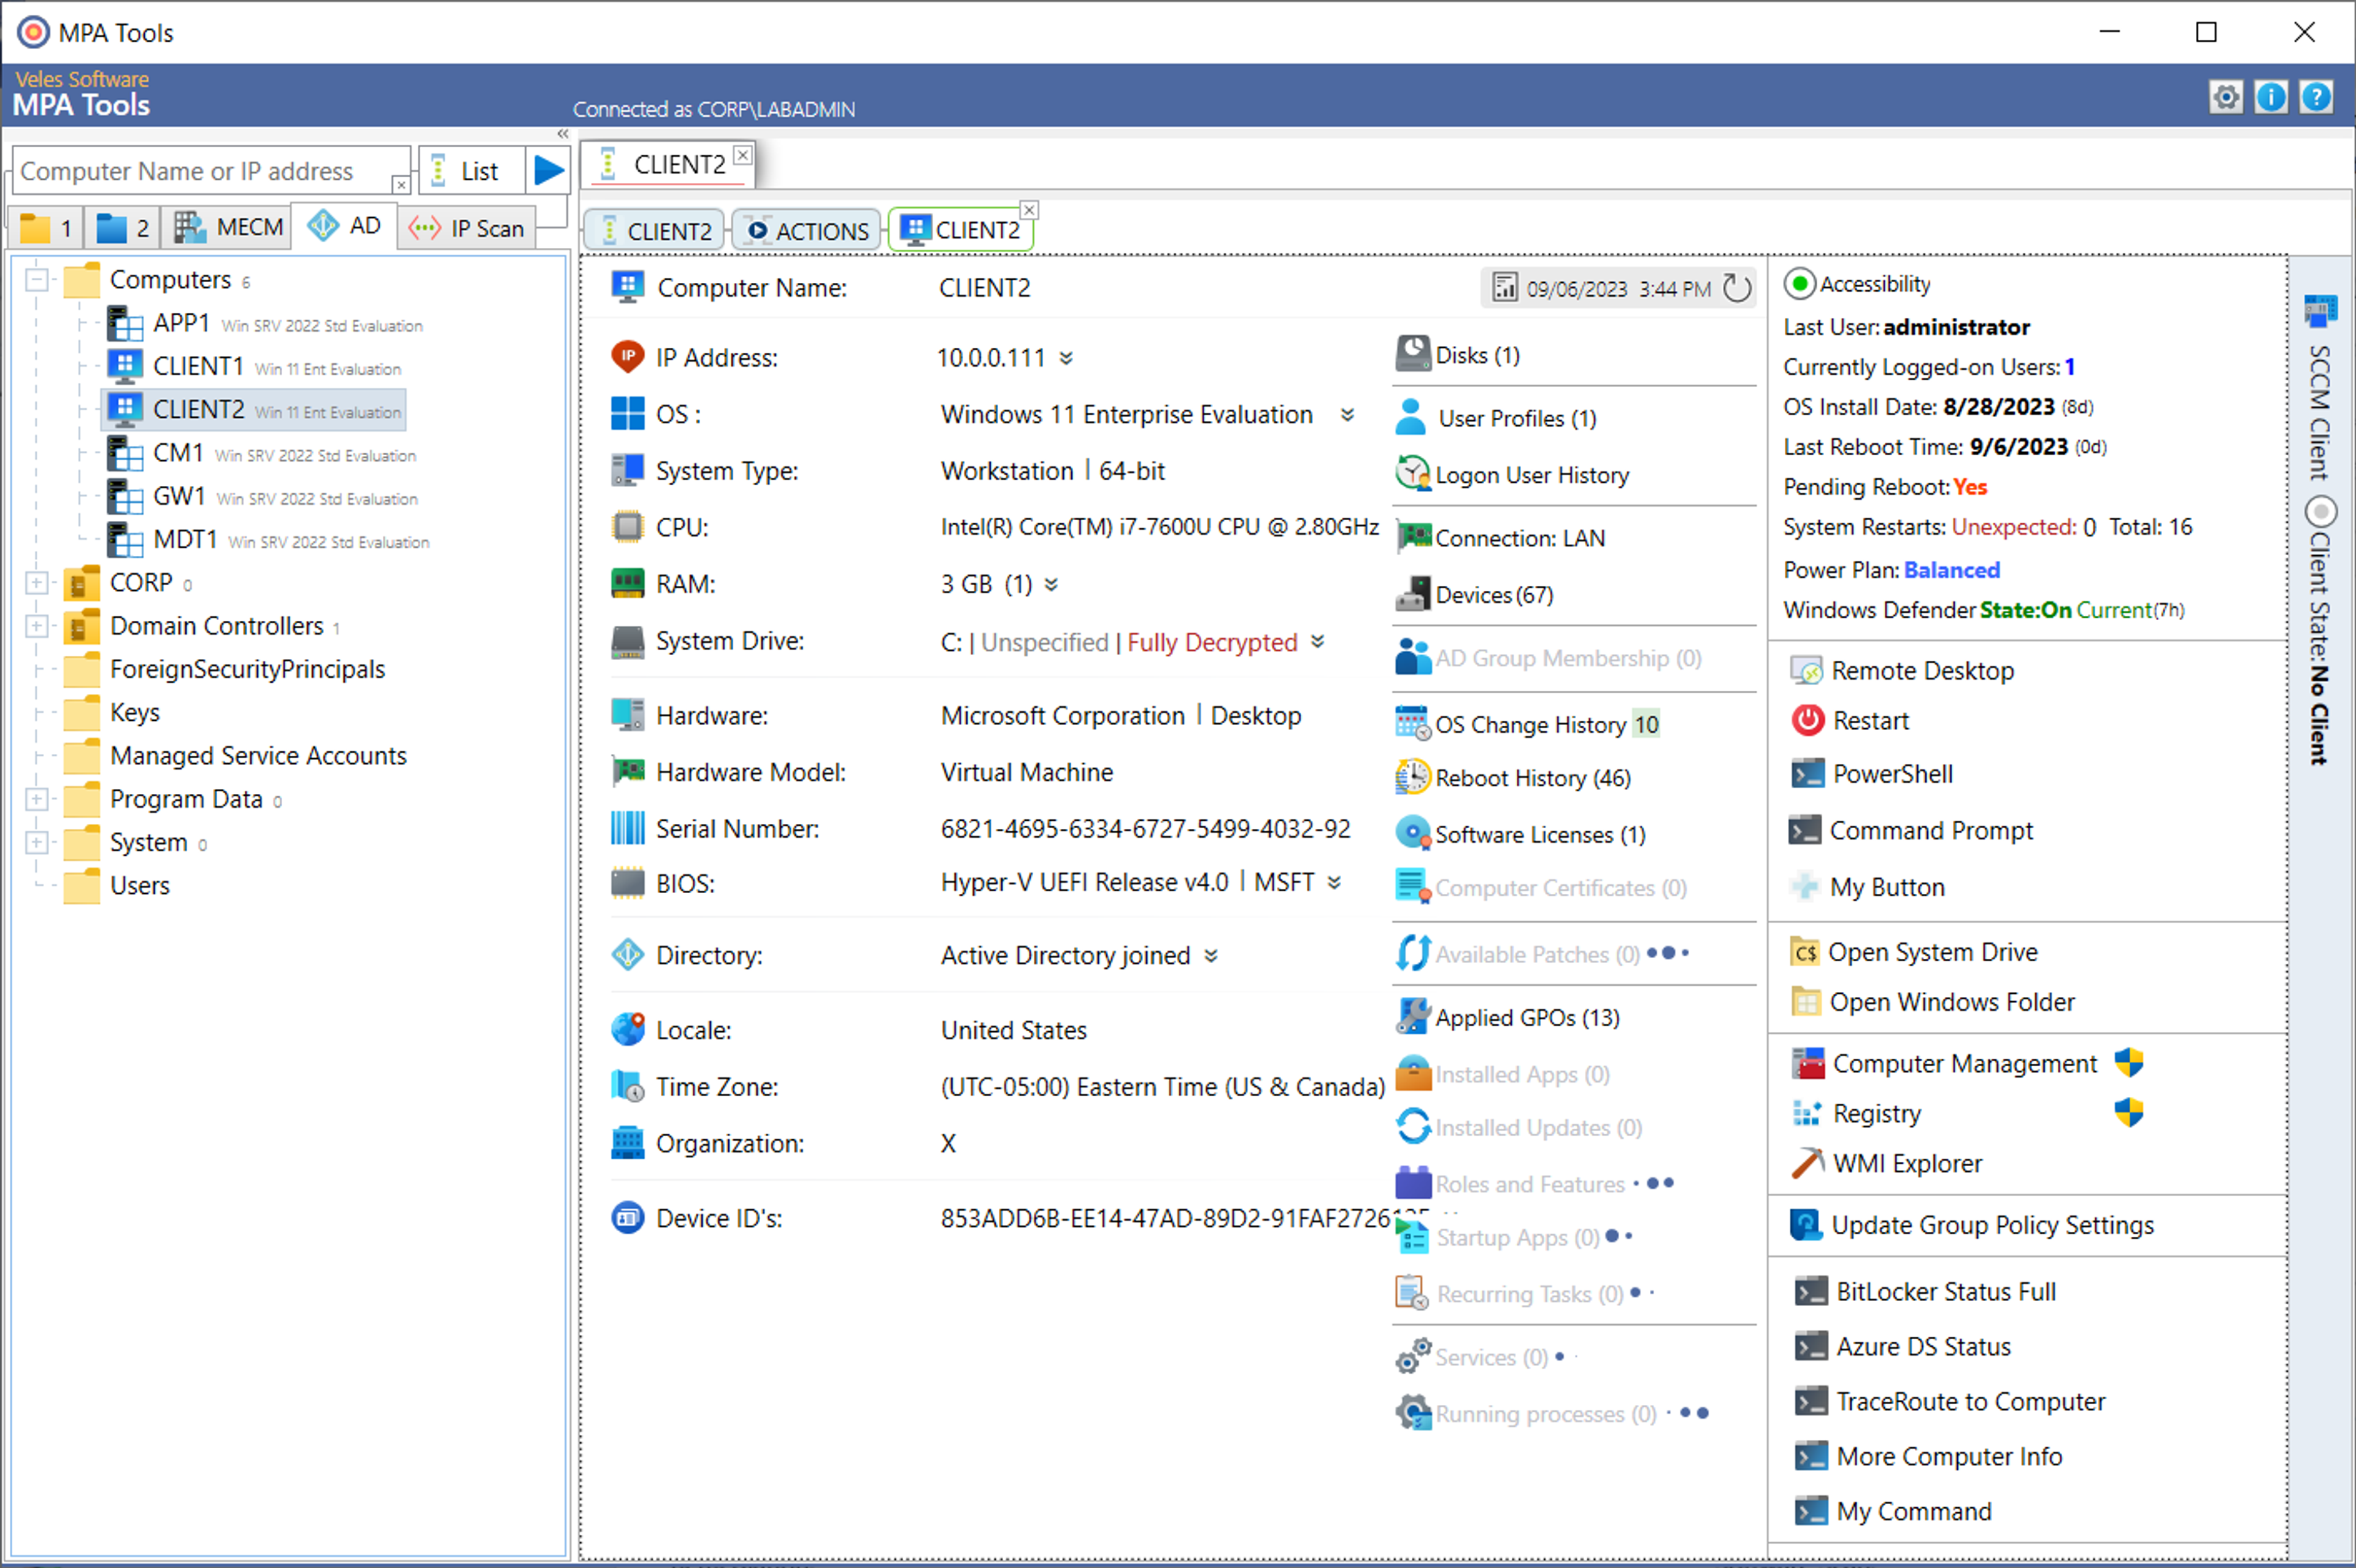Close the green CLIENT2 sub-tab

tap(1029, 210)
